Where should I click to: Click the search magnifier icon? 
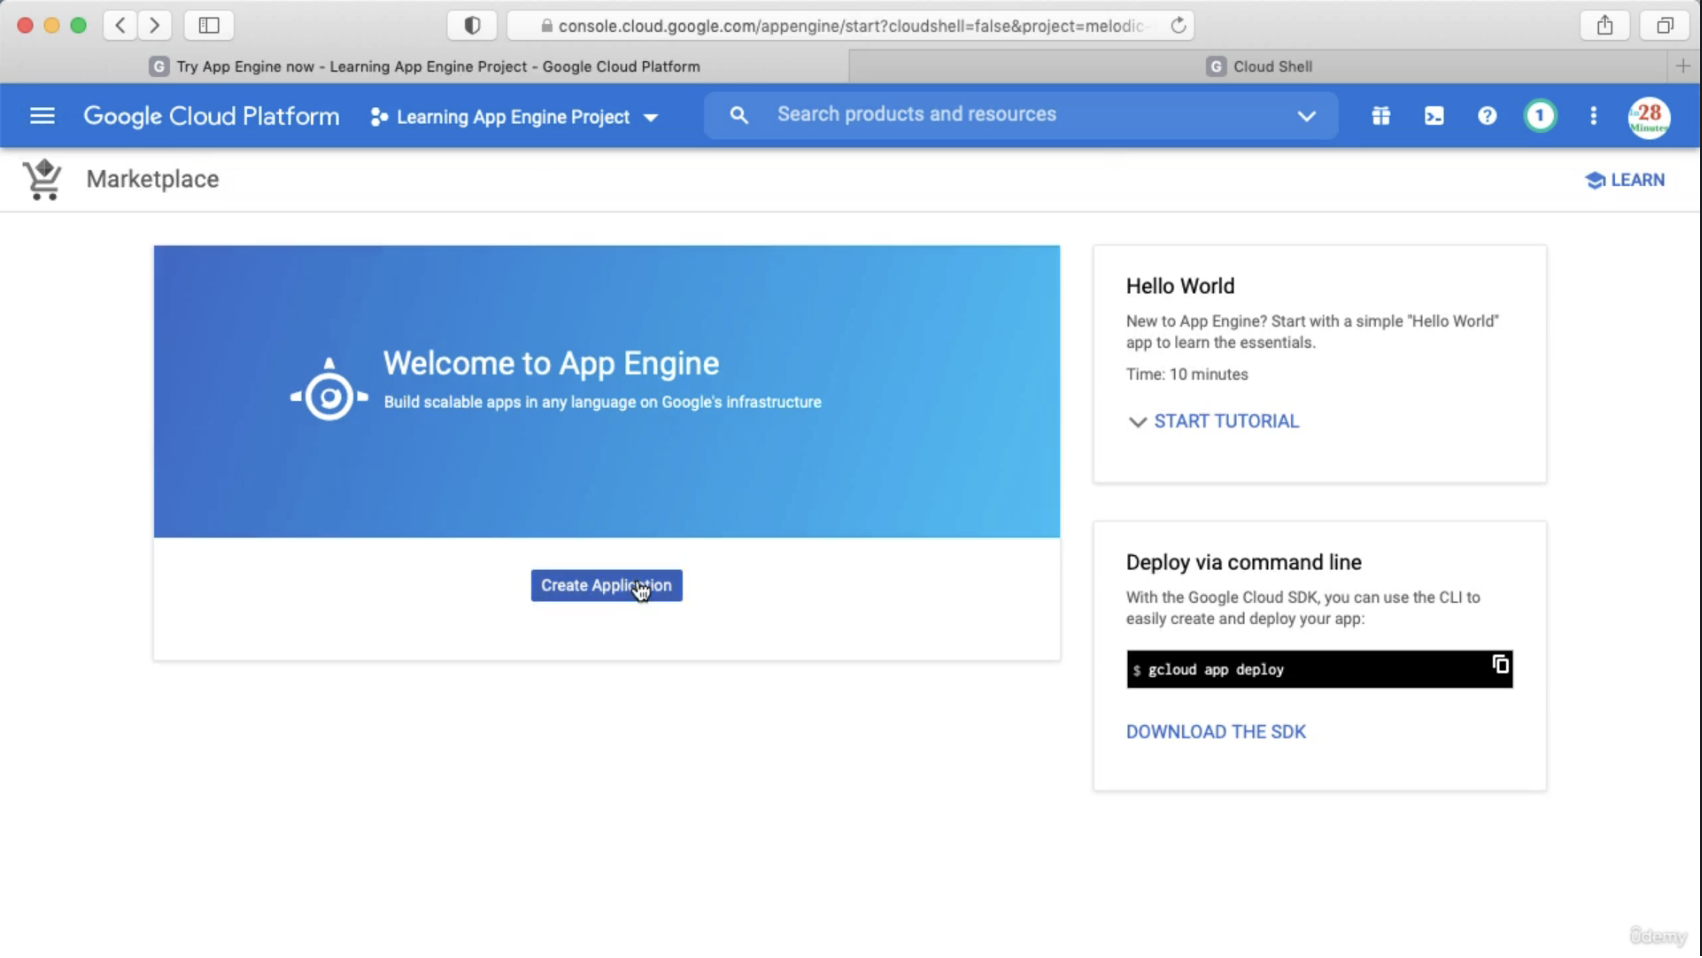click(738, 115)
